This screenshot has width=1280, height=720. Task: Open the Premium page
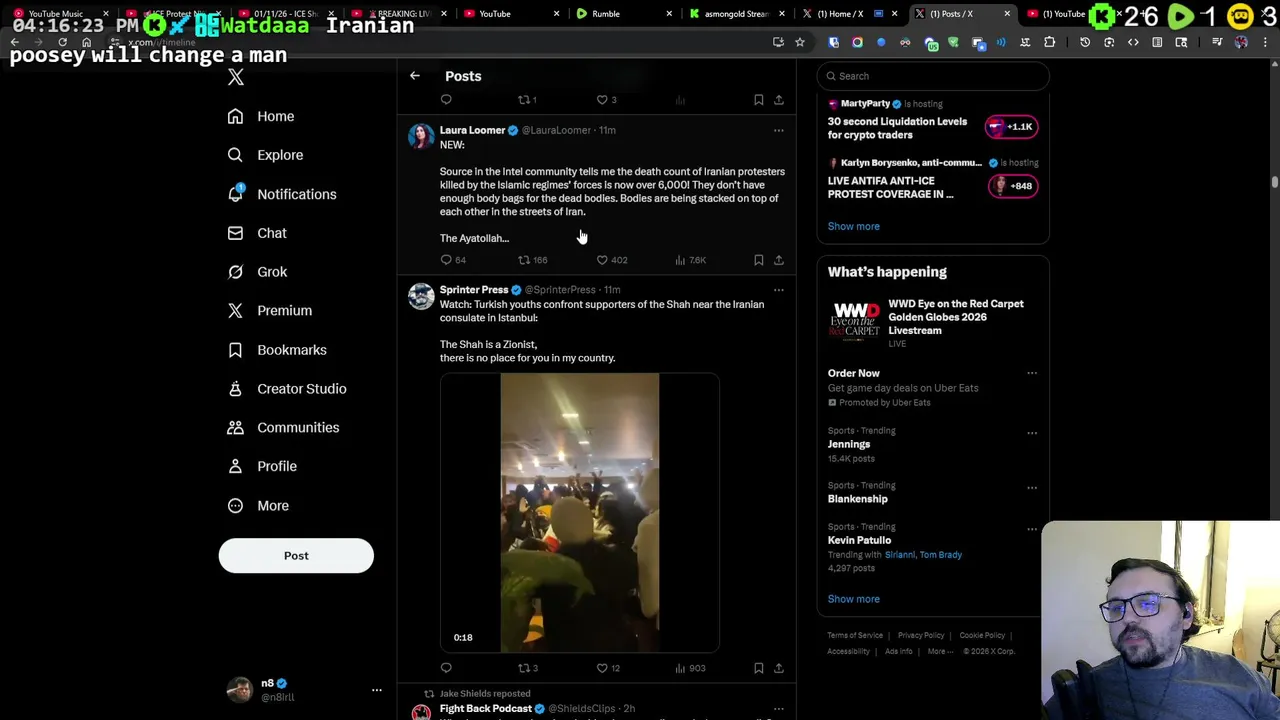[x=270, y=311]
